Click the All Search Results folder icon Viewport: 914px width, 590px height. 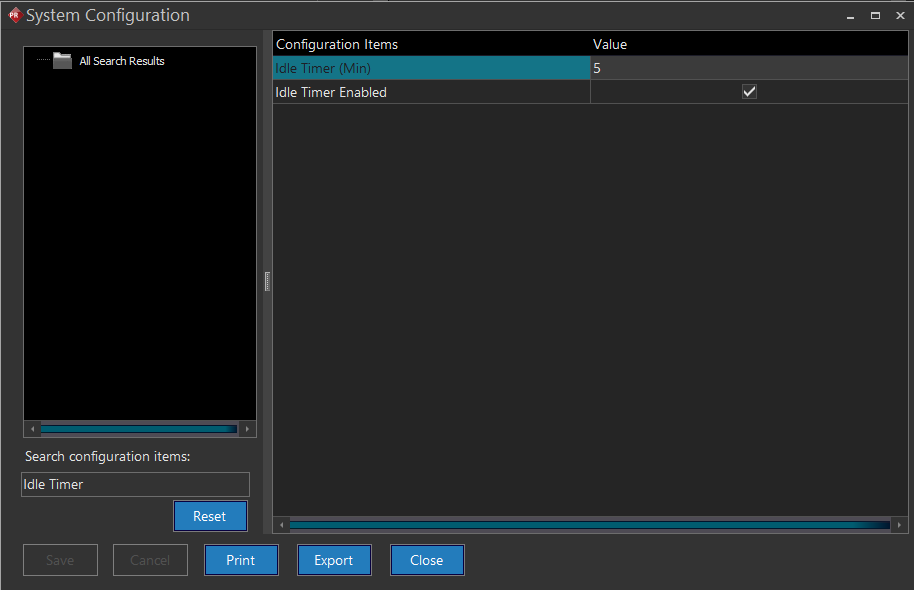(62, 61)
